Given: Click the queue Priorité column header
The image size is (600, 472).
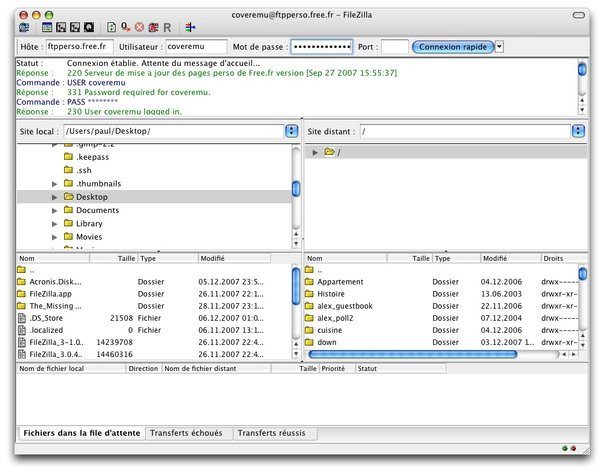Looking at the screenshot, I should tap(336, 368).
